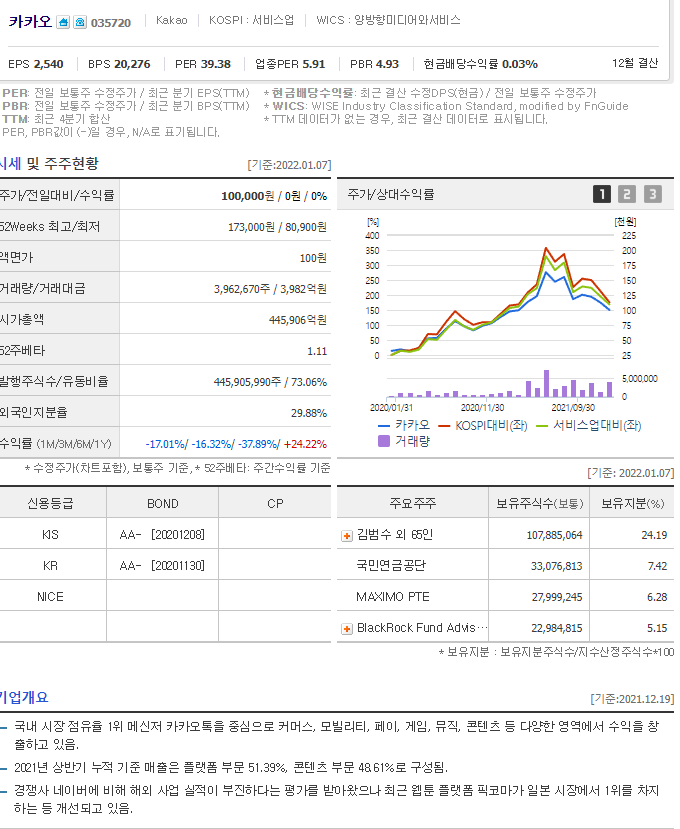Screen dimensions: 680x829
Task: Click the 주요주주 column header
Action: [x=412, y=504]
